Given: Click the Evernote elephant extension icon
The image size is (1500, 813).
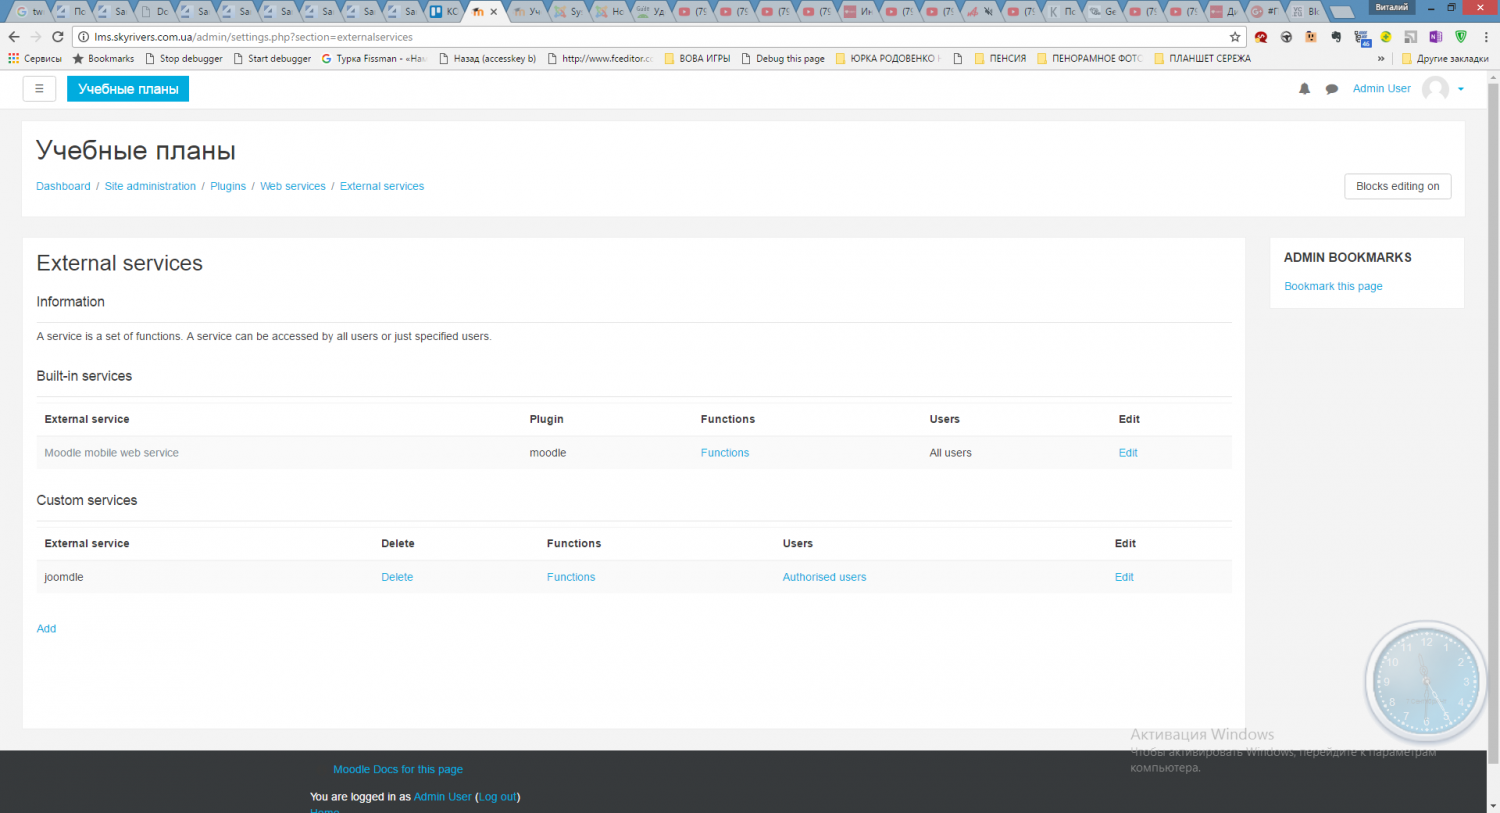Looking at the screenshot, I should 1336,37.
